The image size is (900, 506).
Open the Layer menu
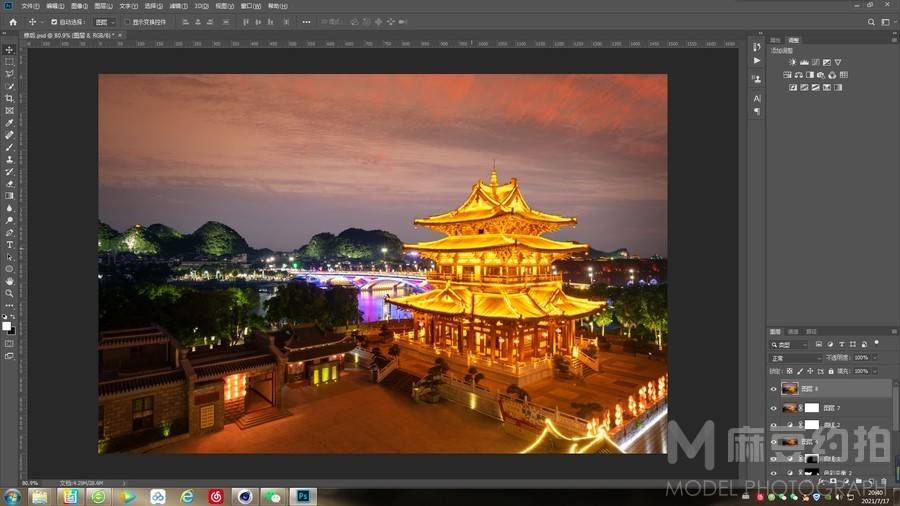click(x=104, y=6)
